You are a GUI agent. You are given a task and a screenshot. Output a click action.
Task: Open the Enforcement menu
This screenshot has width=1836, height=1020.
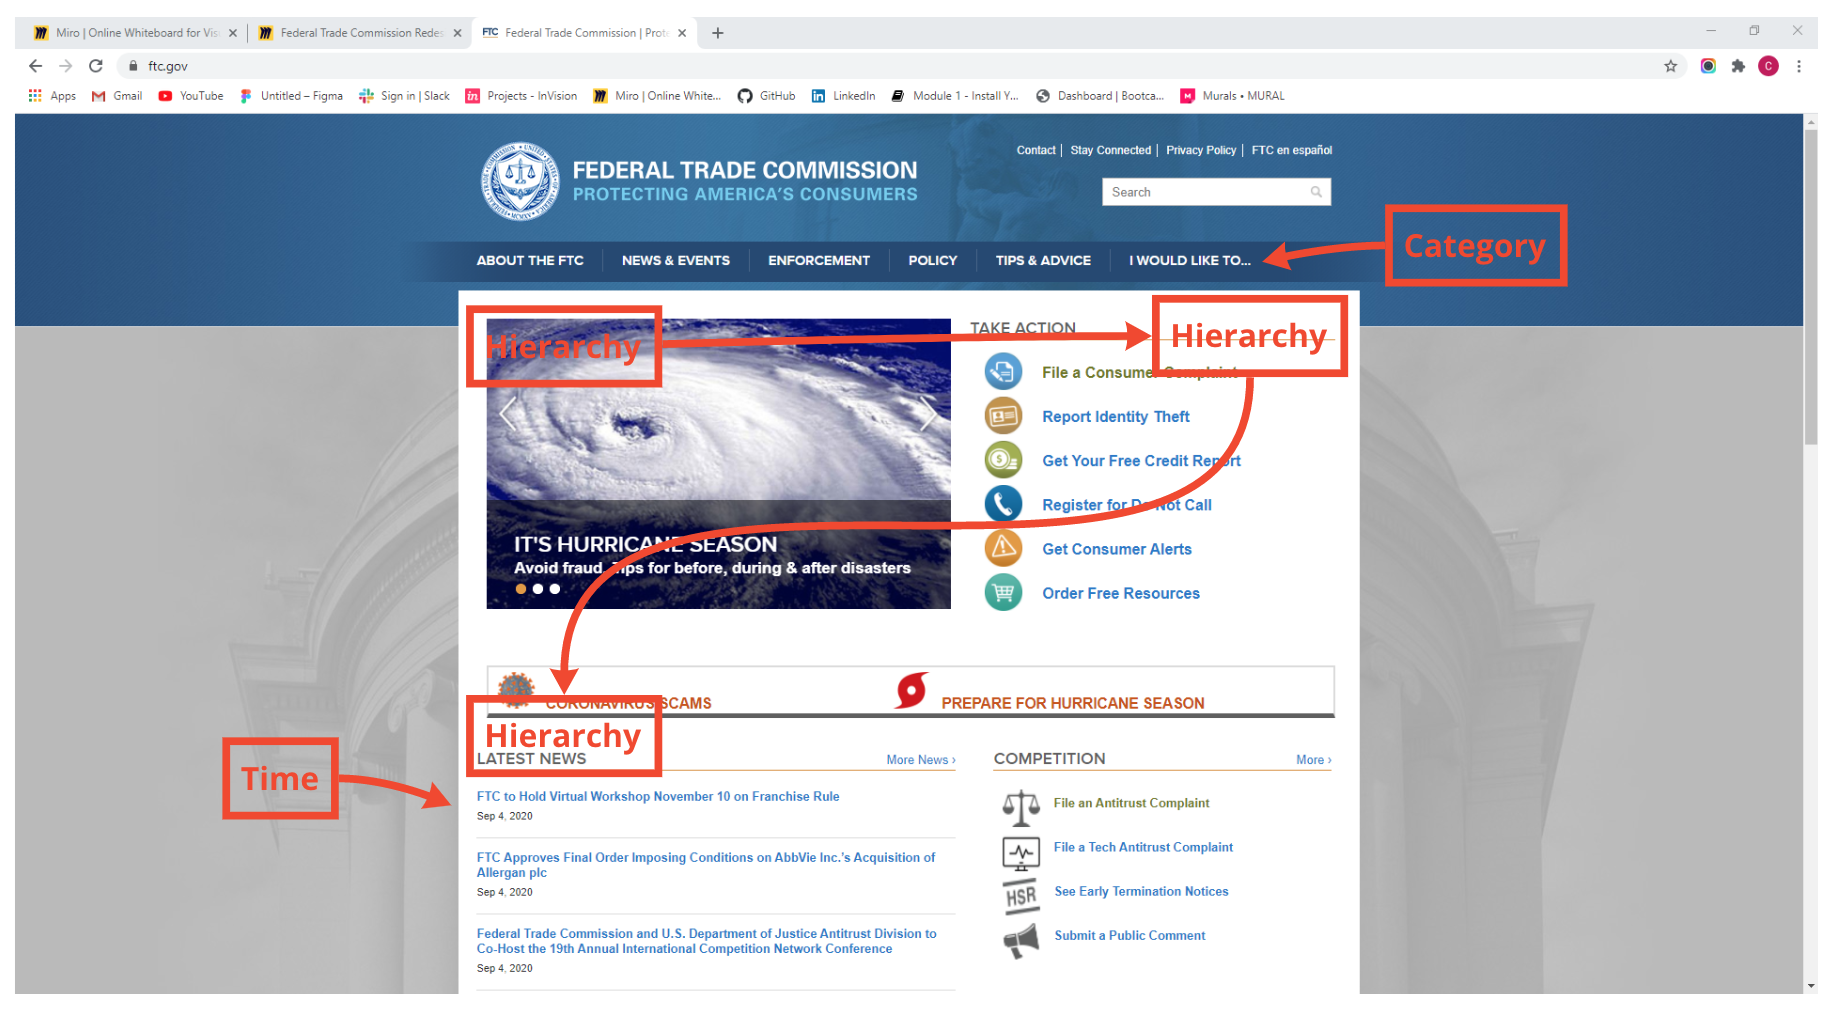[819, 260]
